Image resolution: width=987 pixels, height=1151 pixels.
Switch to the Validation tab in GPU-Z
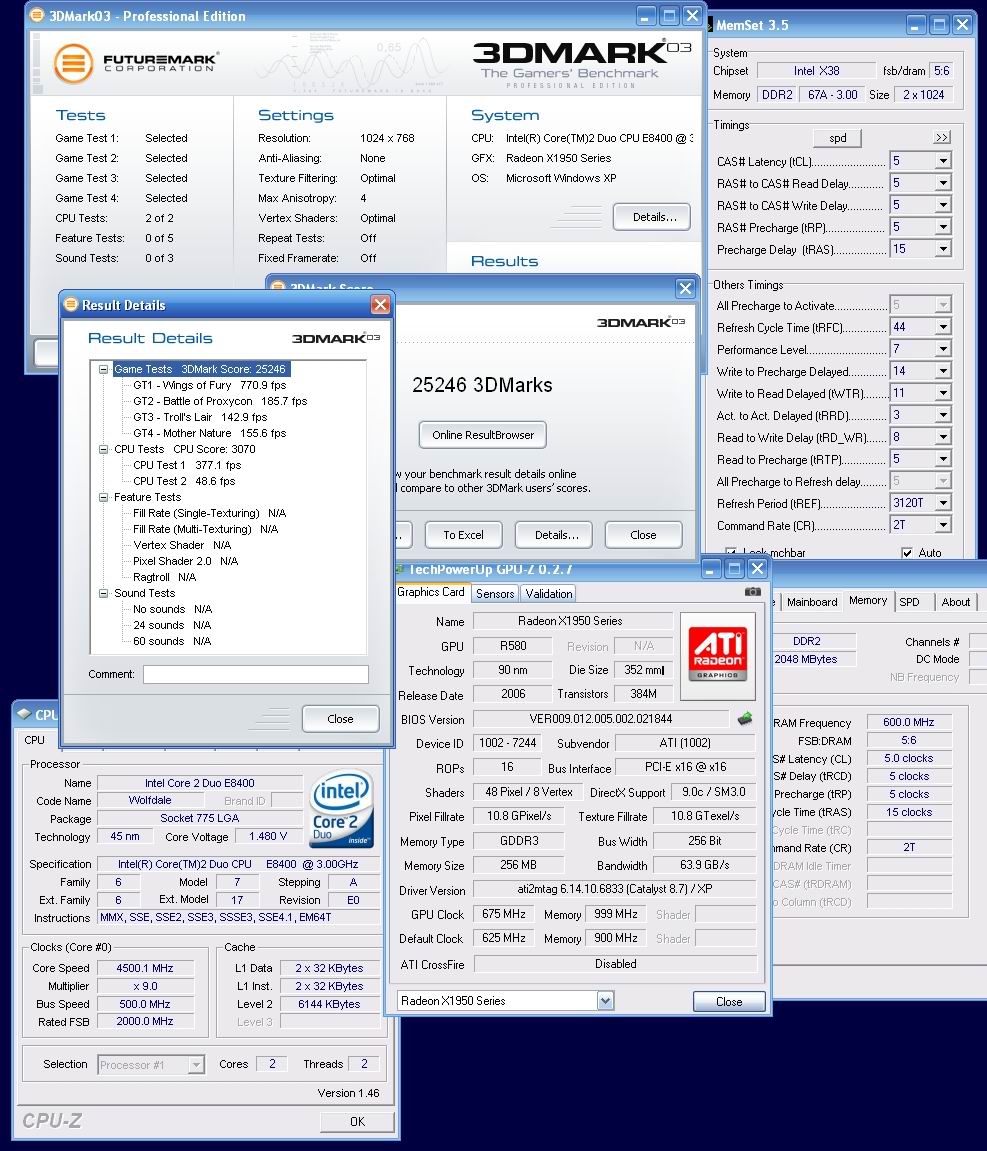(x=549, y=594)
